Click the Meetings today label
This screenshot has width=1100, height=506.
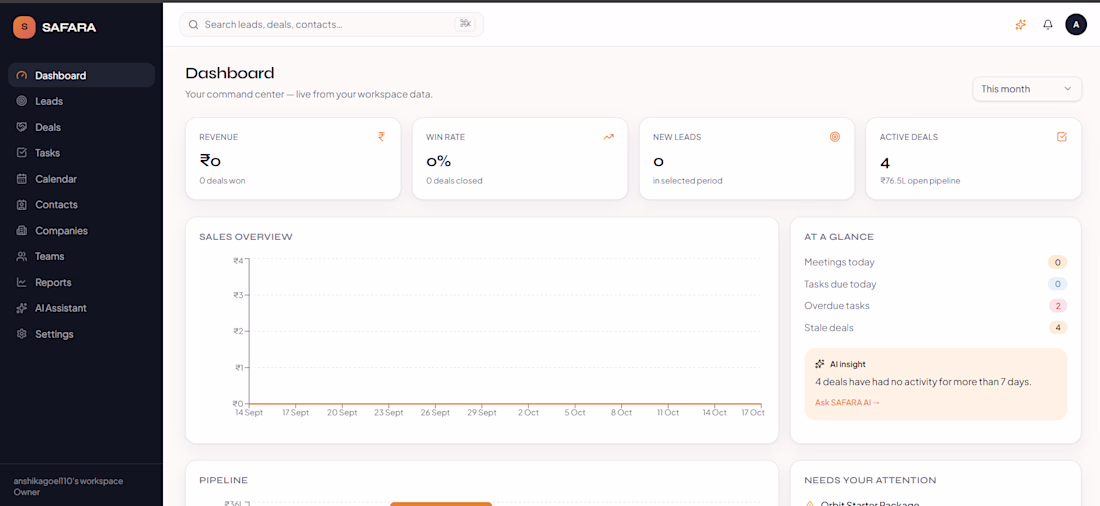839,262
